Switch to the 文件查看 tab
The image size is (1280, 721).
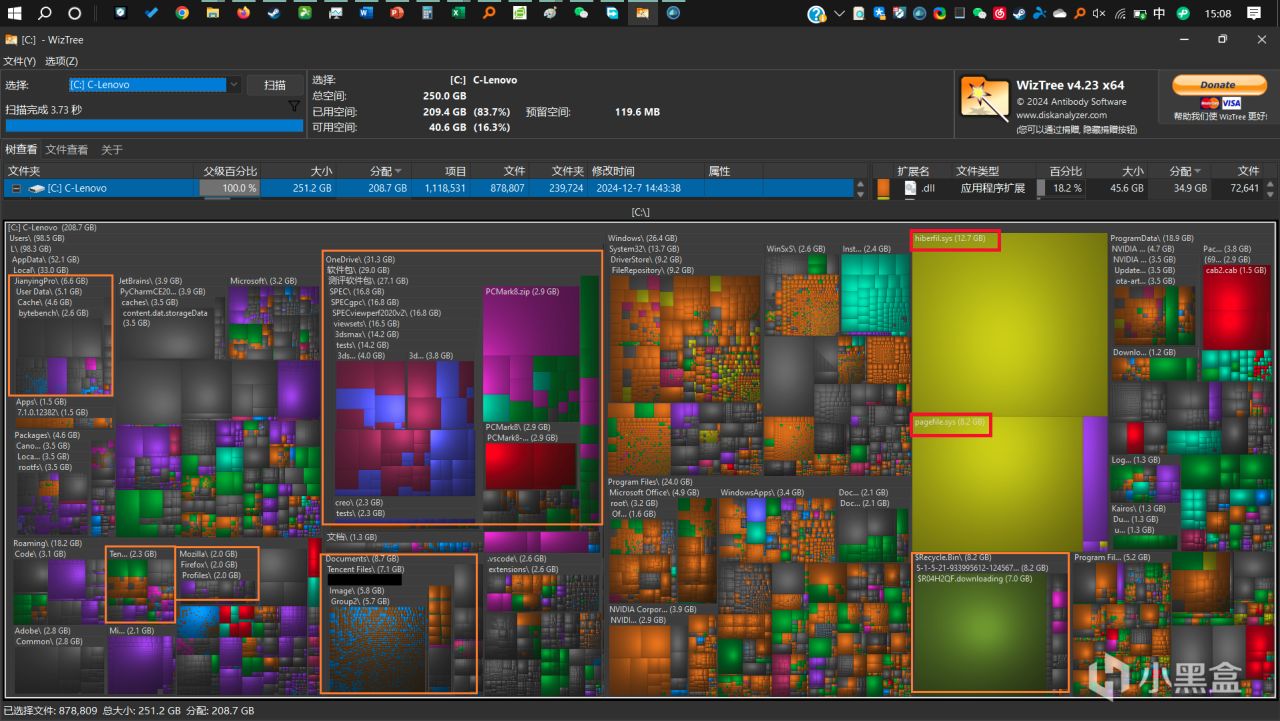(x=66, y=150)
